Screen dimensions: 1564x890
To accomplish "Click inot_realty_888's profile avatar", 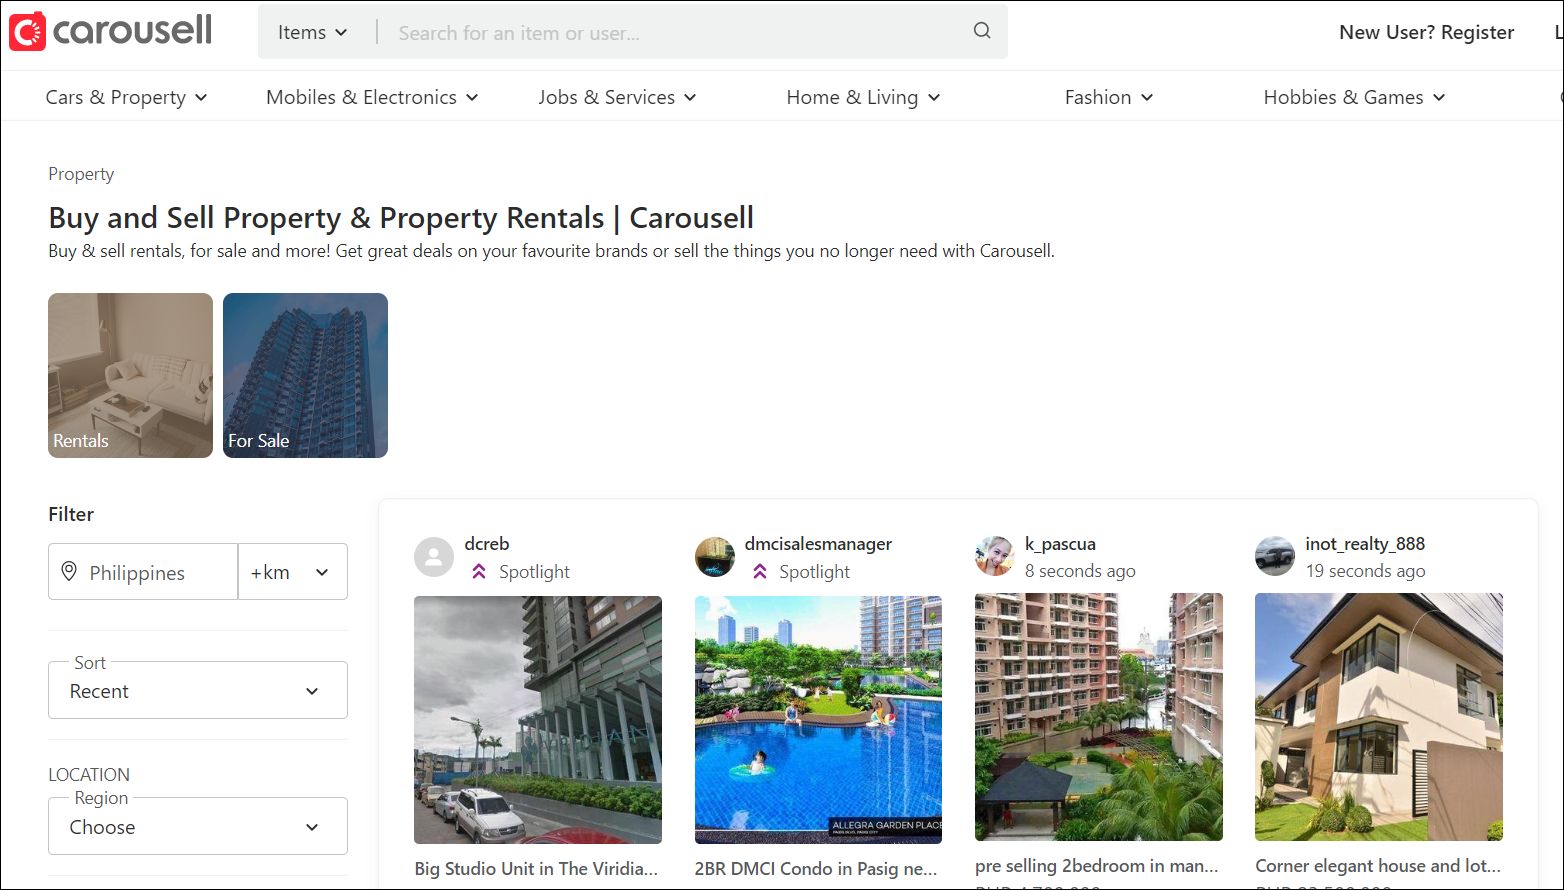I will point(1275,557).
